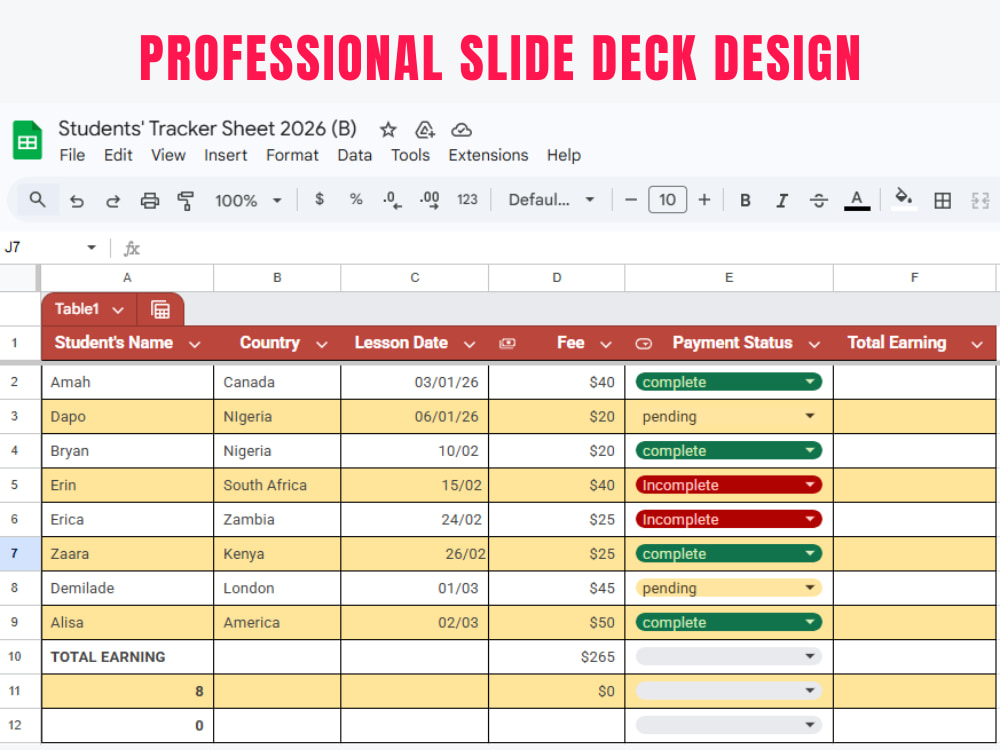
Task: Click the J7 name box
Action: pyautogui.click(x=13, y=247)
